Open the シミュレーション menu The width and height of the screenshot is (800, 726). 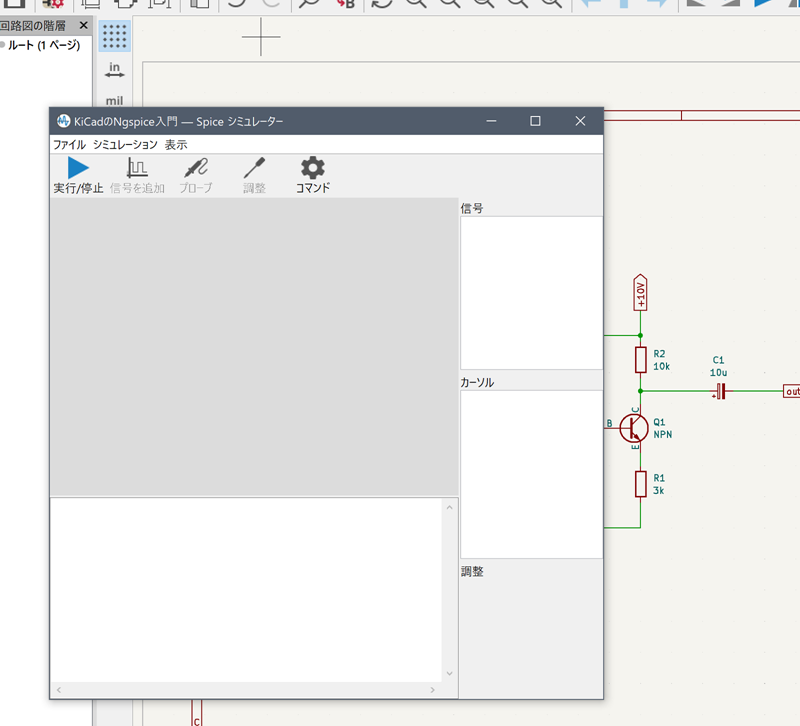(125, 145)
